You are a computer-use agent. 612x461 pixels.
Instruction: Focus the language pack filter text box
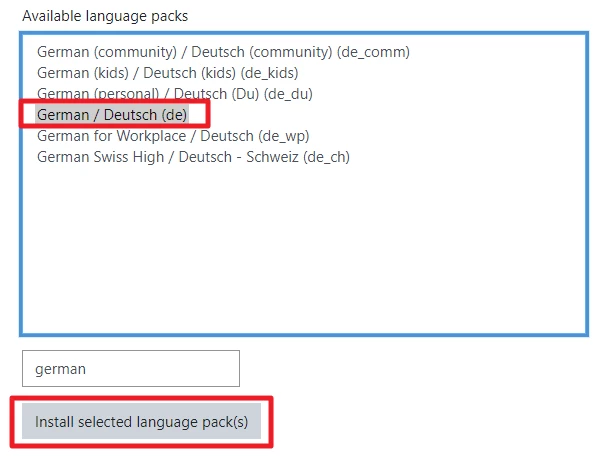coord(131,368)
